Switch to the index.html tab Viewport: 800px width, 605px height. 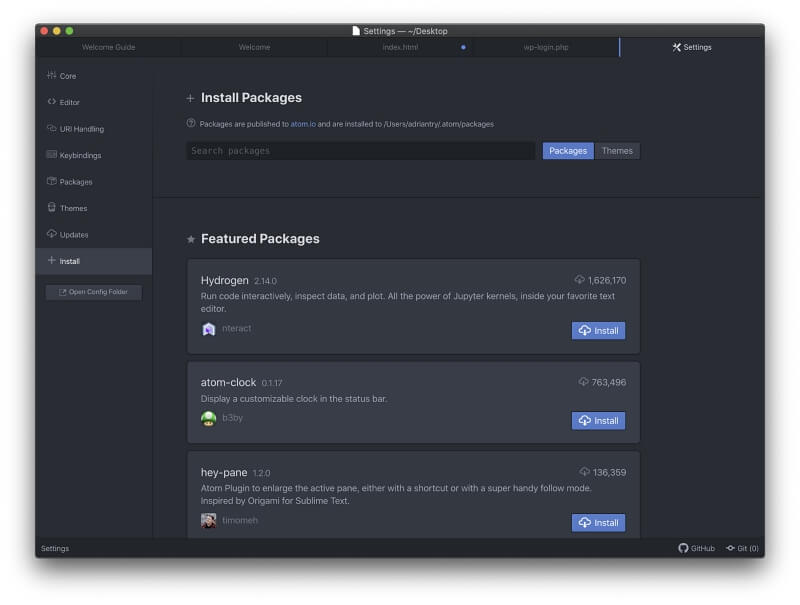pos(400,47)
